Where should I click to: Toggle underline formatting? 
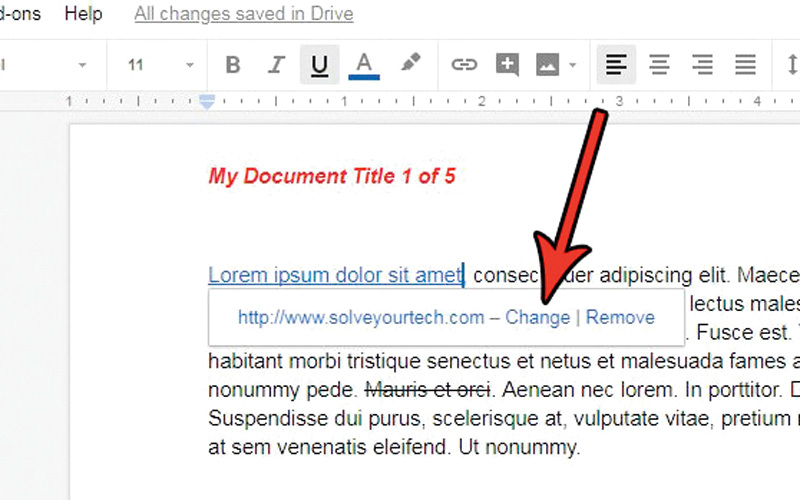coord(319,65)
